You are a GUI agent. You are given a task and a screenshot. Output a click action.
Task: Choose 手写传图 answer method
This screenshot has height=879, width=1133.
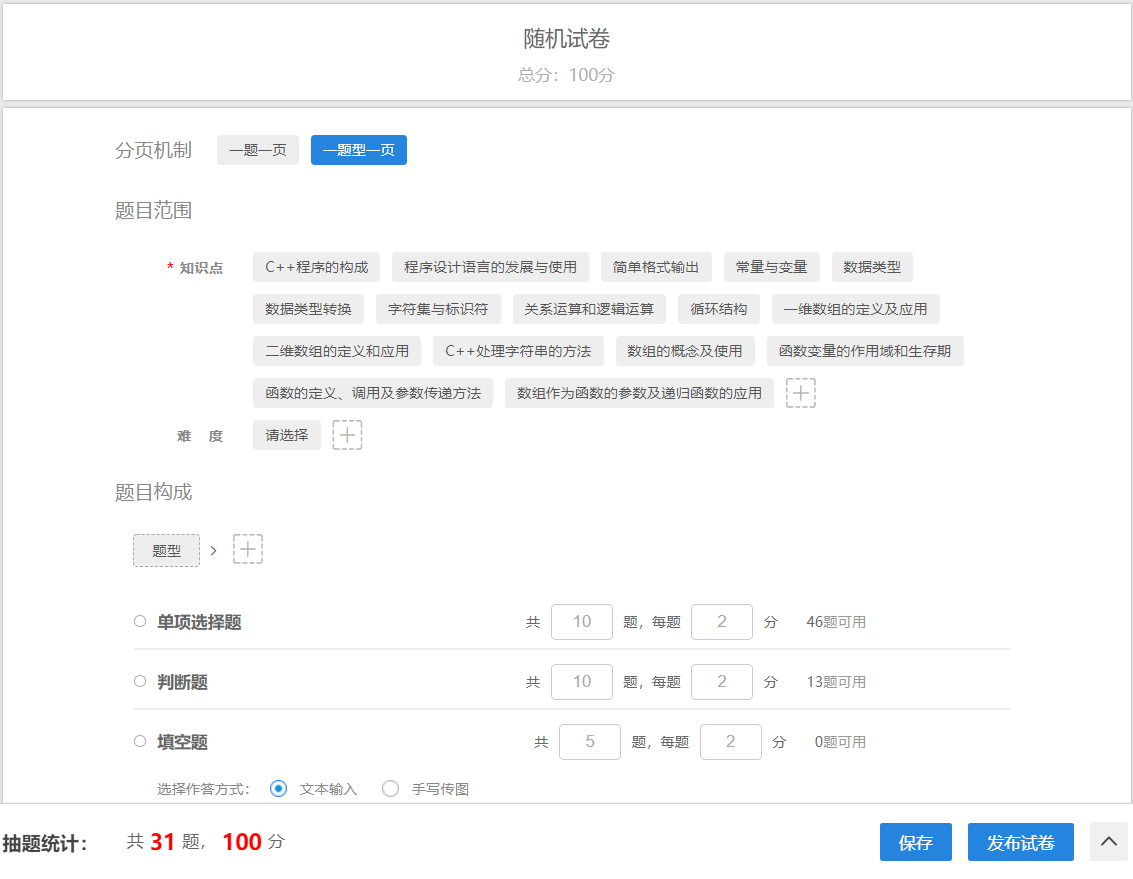pos(390,789)
